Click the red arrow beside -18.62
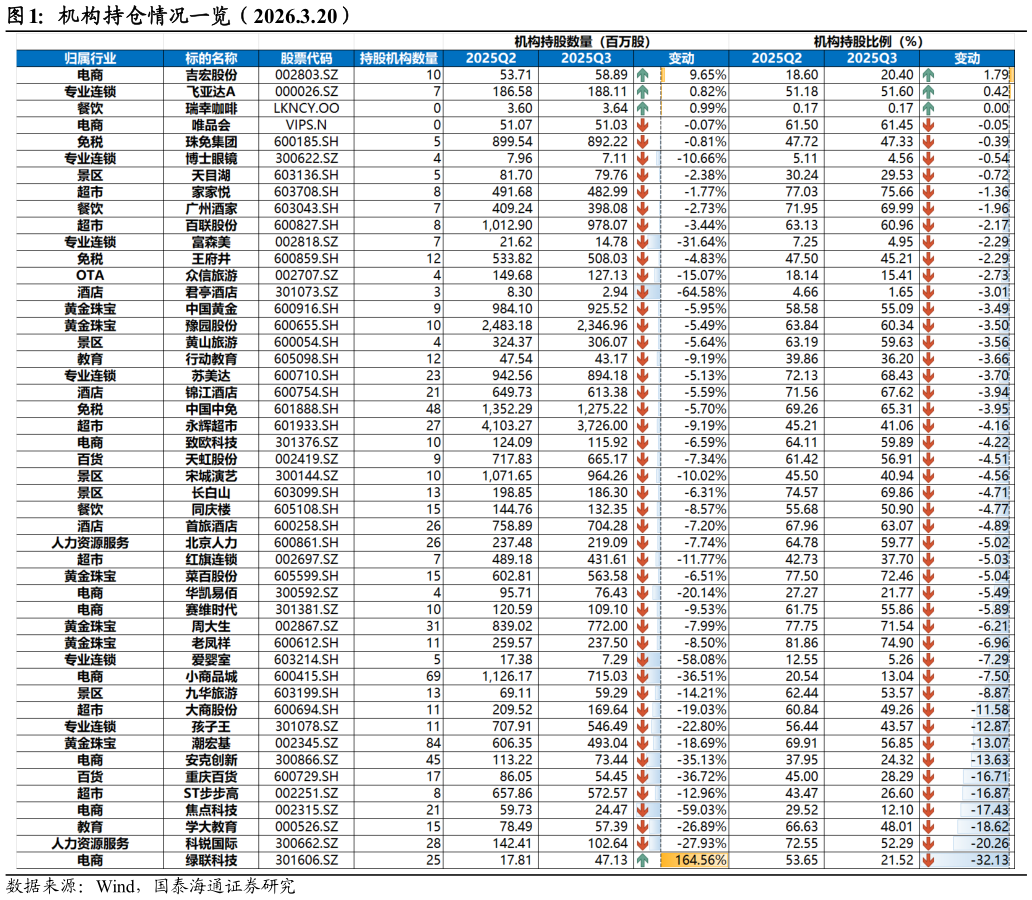Screen dimensions: 1032x900 [928, 827]
